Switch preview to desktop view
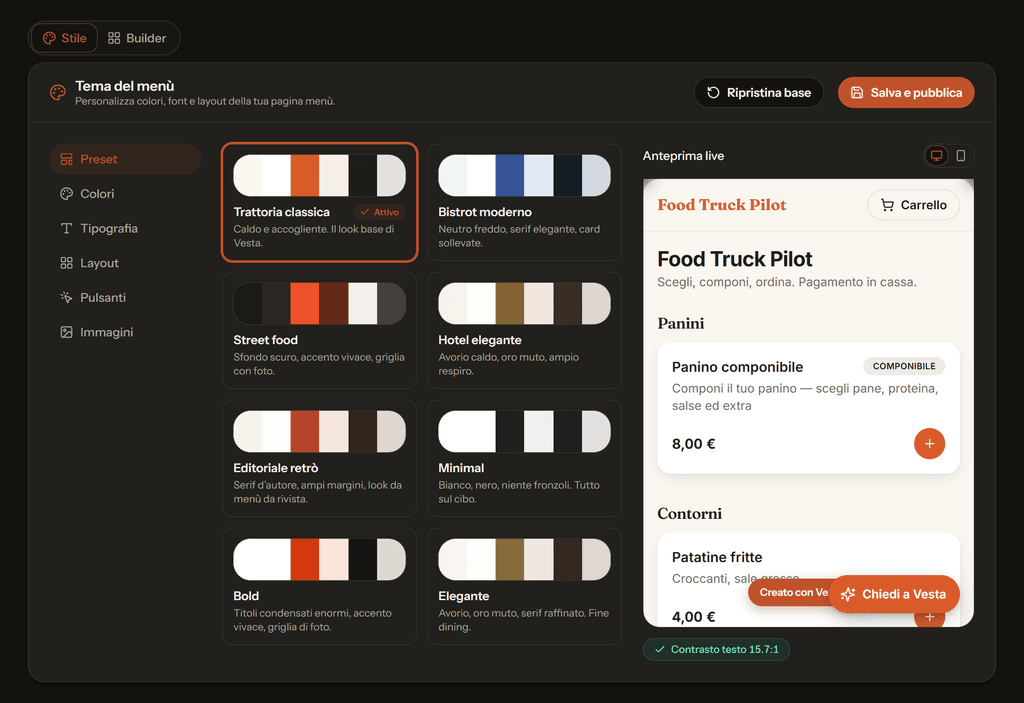Screen dimensions: 1024x703 pos(936,155)
